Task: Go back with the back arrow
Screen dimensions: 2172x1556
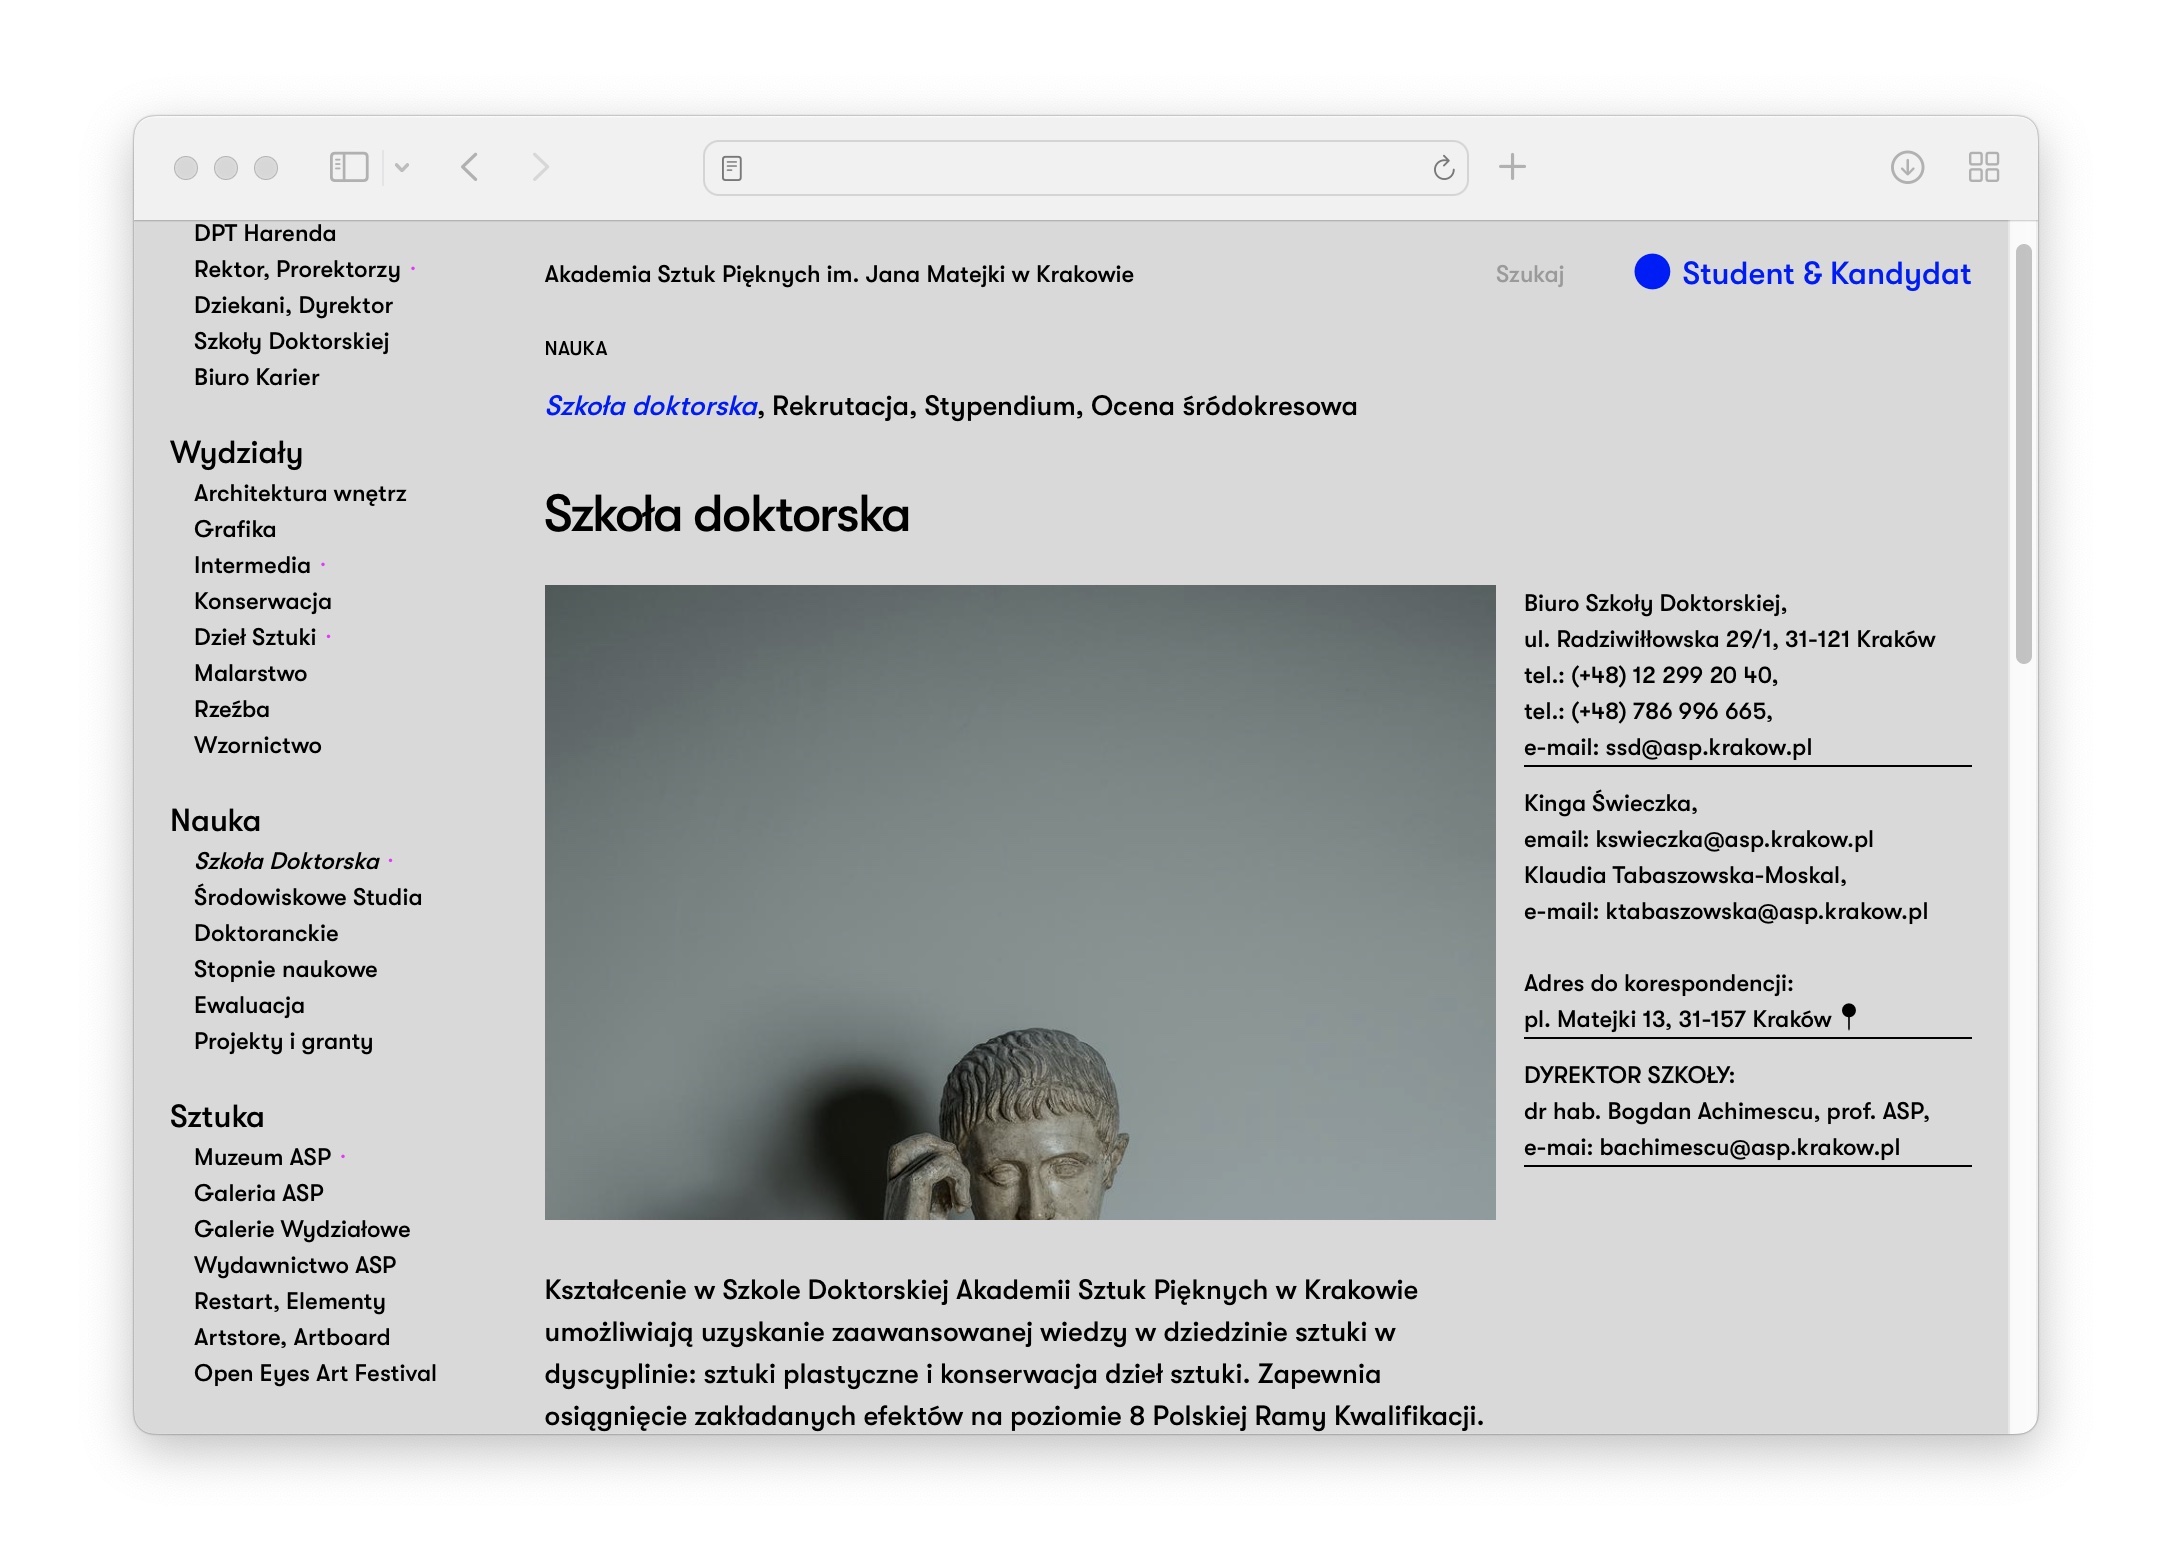Action: (470, 167)
